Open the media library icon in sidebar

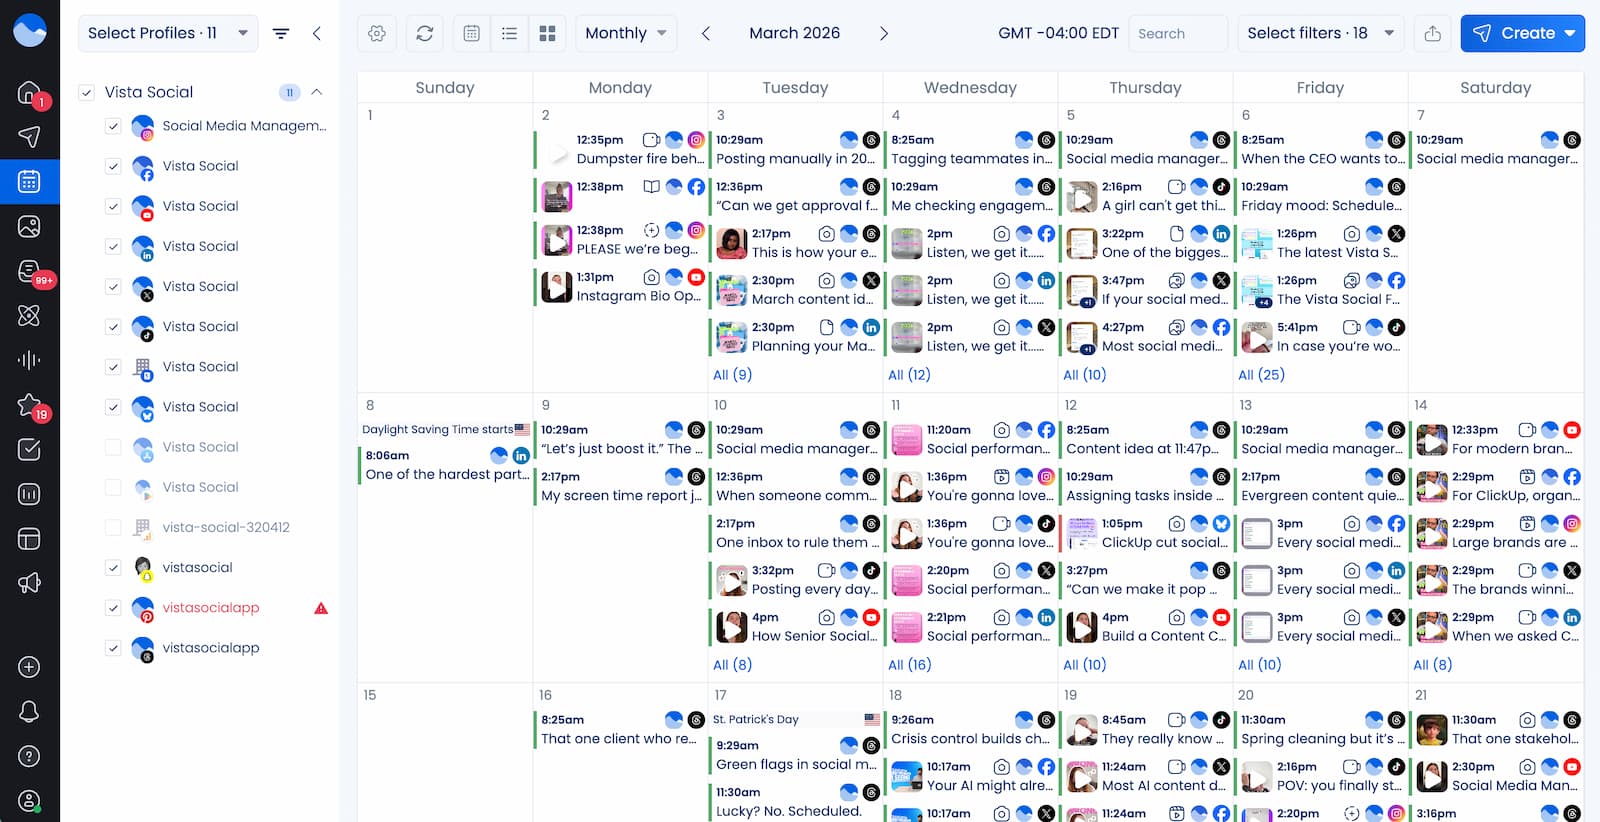pos(29,227)
